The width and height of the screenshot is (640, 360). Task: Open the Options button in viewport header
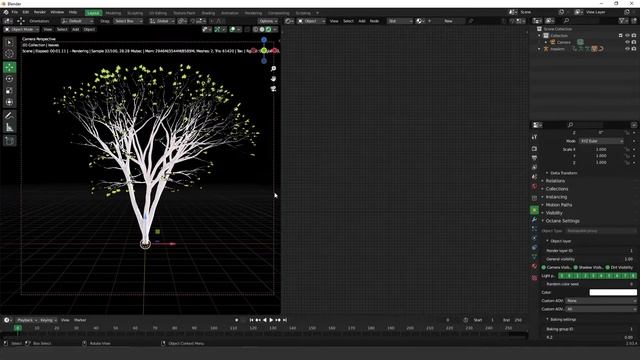[x=268, y=21]
